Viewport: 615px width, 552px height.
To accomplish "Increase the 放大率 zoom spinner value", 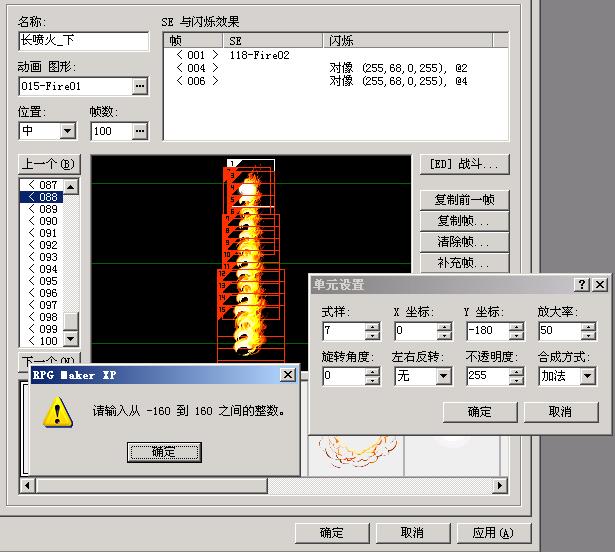I will click(588, 326).
